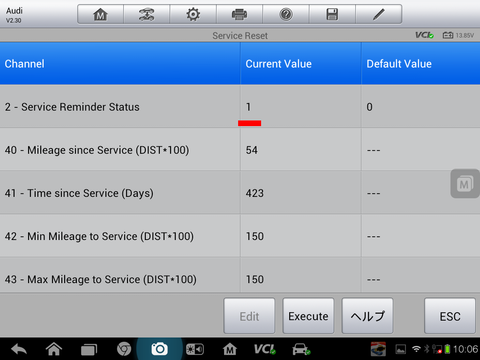Click the Current Value column header

pyautogui.click(x=301, y=63)
